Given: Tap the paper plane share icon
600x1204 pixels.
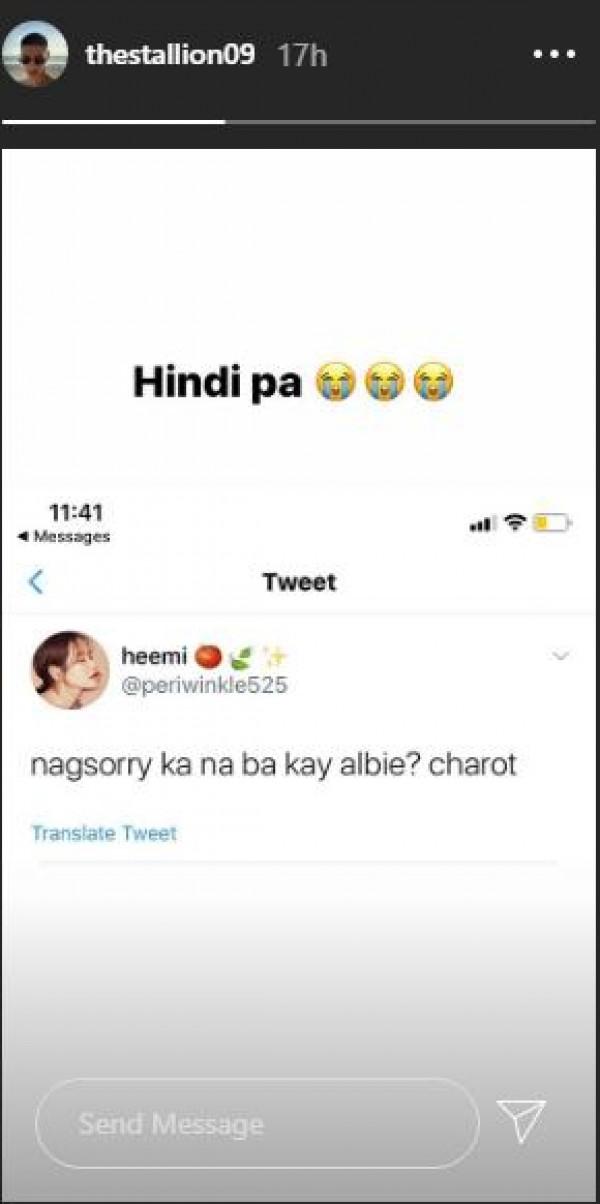Looking at the screenshot, I should pos(521,1121).
